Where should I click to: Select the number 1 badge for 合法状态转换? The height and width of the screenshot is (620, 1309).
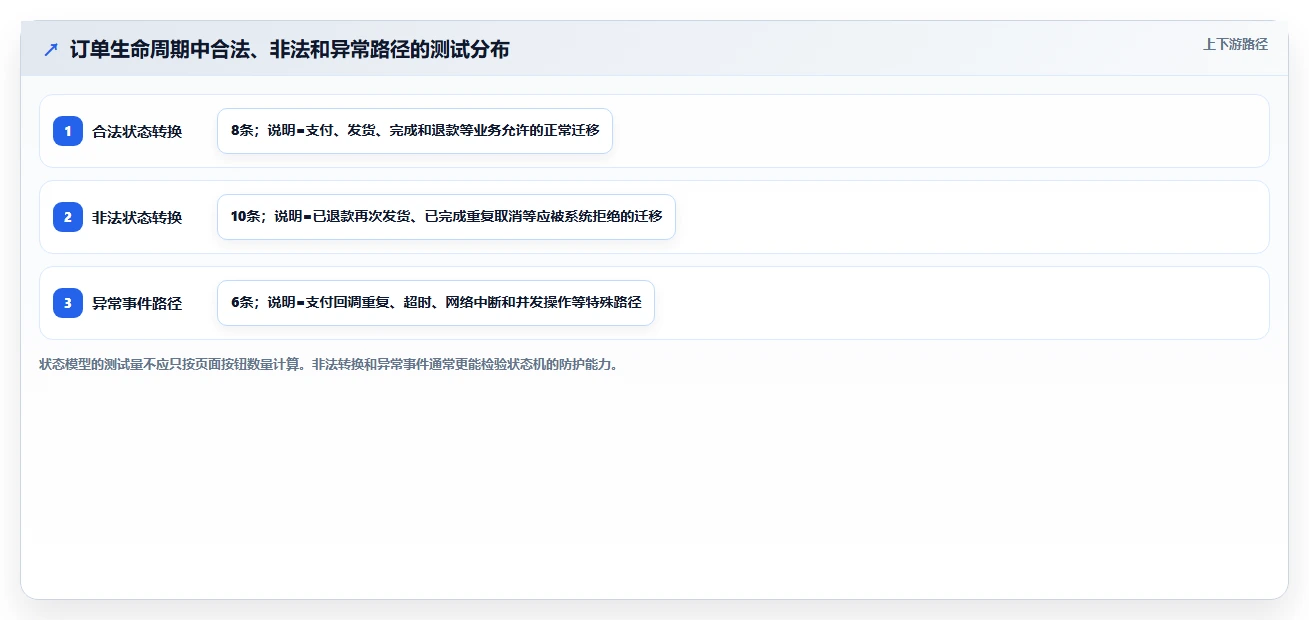(x=68, y=131)
